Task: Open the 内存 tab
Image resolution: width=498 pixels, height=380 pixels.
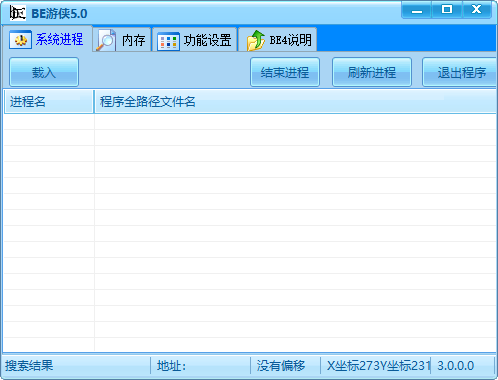Action: [122, 40]
